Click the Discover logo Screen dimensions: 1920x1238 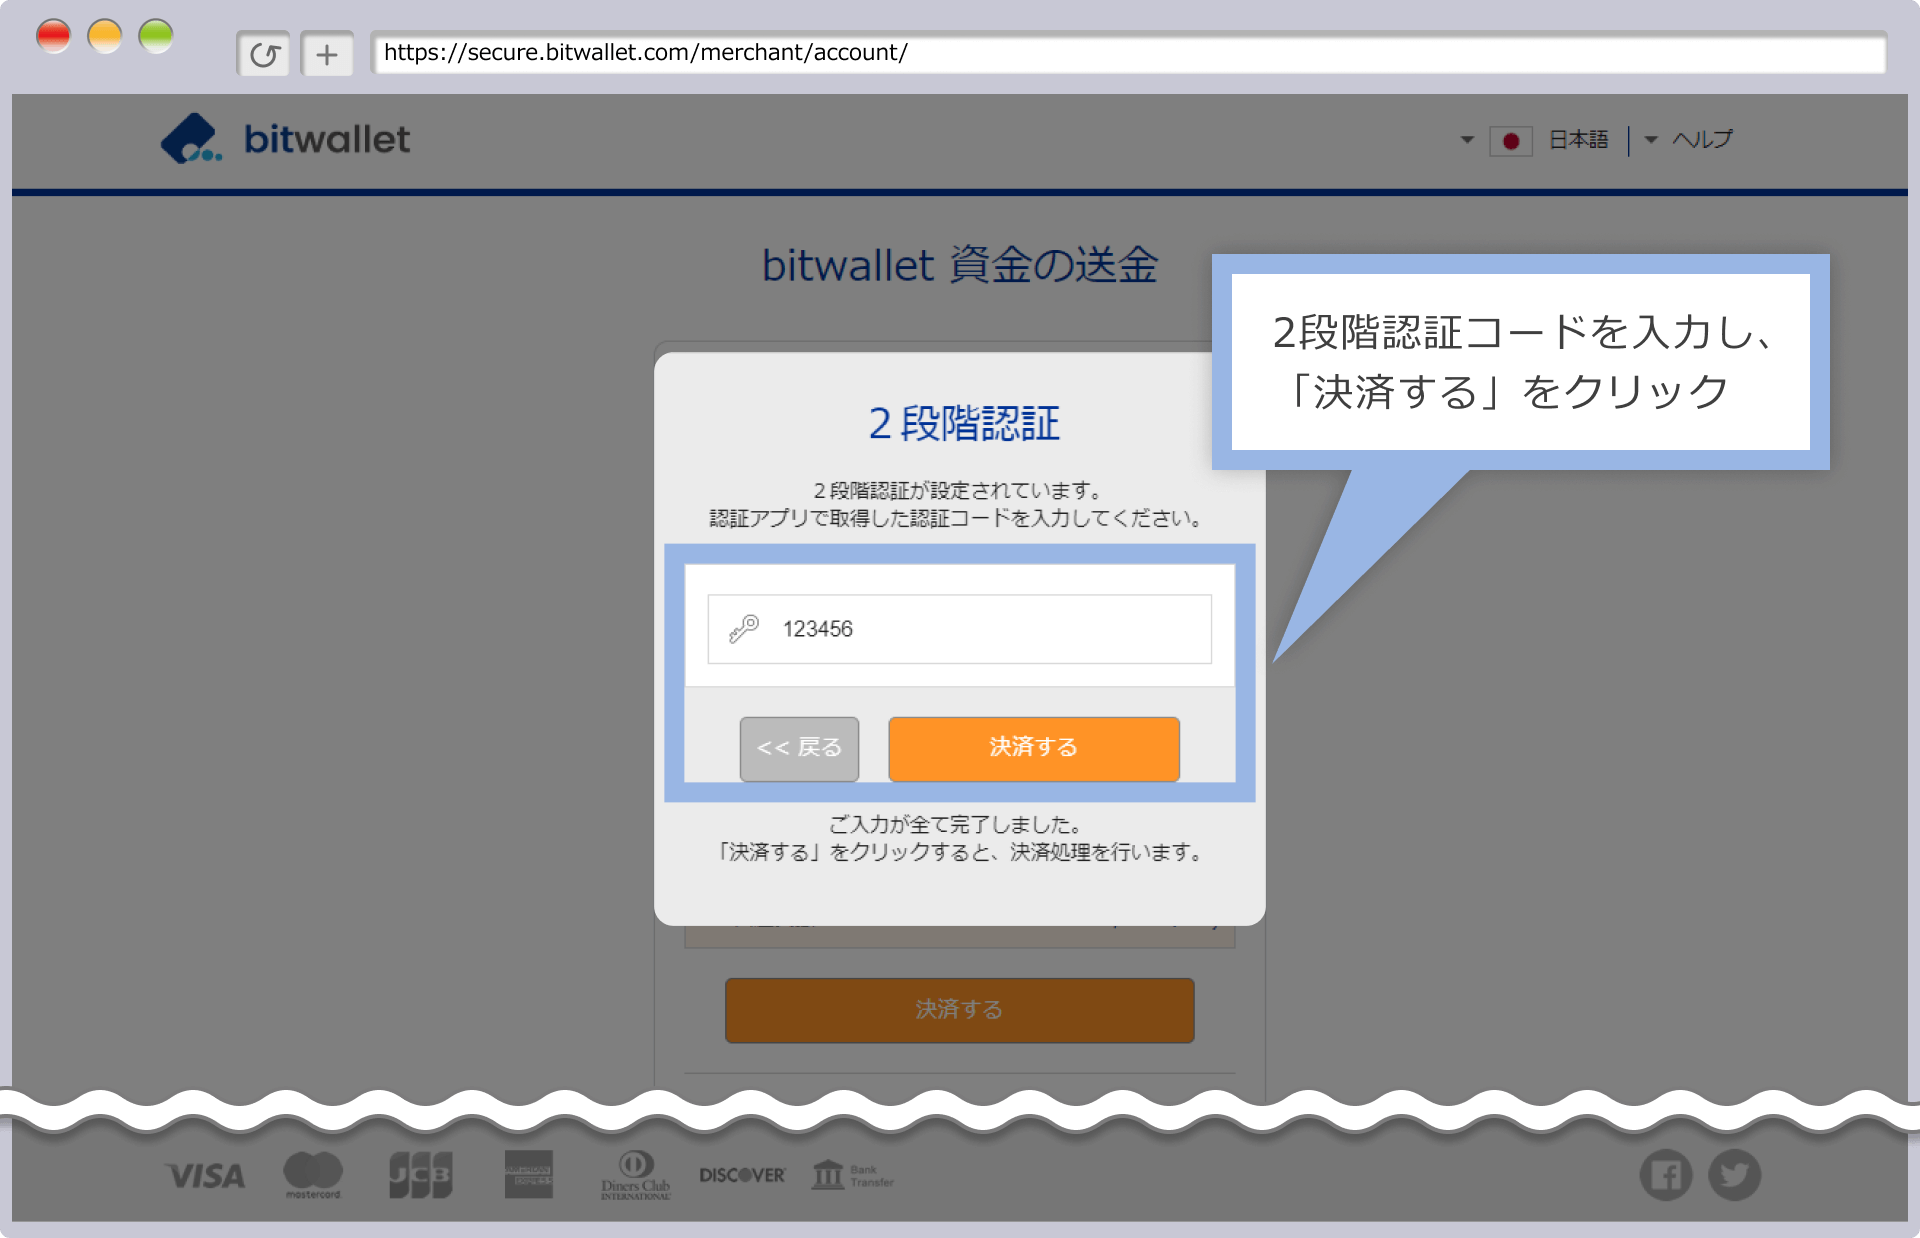point(742,1175)
